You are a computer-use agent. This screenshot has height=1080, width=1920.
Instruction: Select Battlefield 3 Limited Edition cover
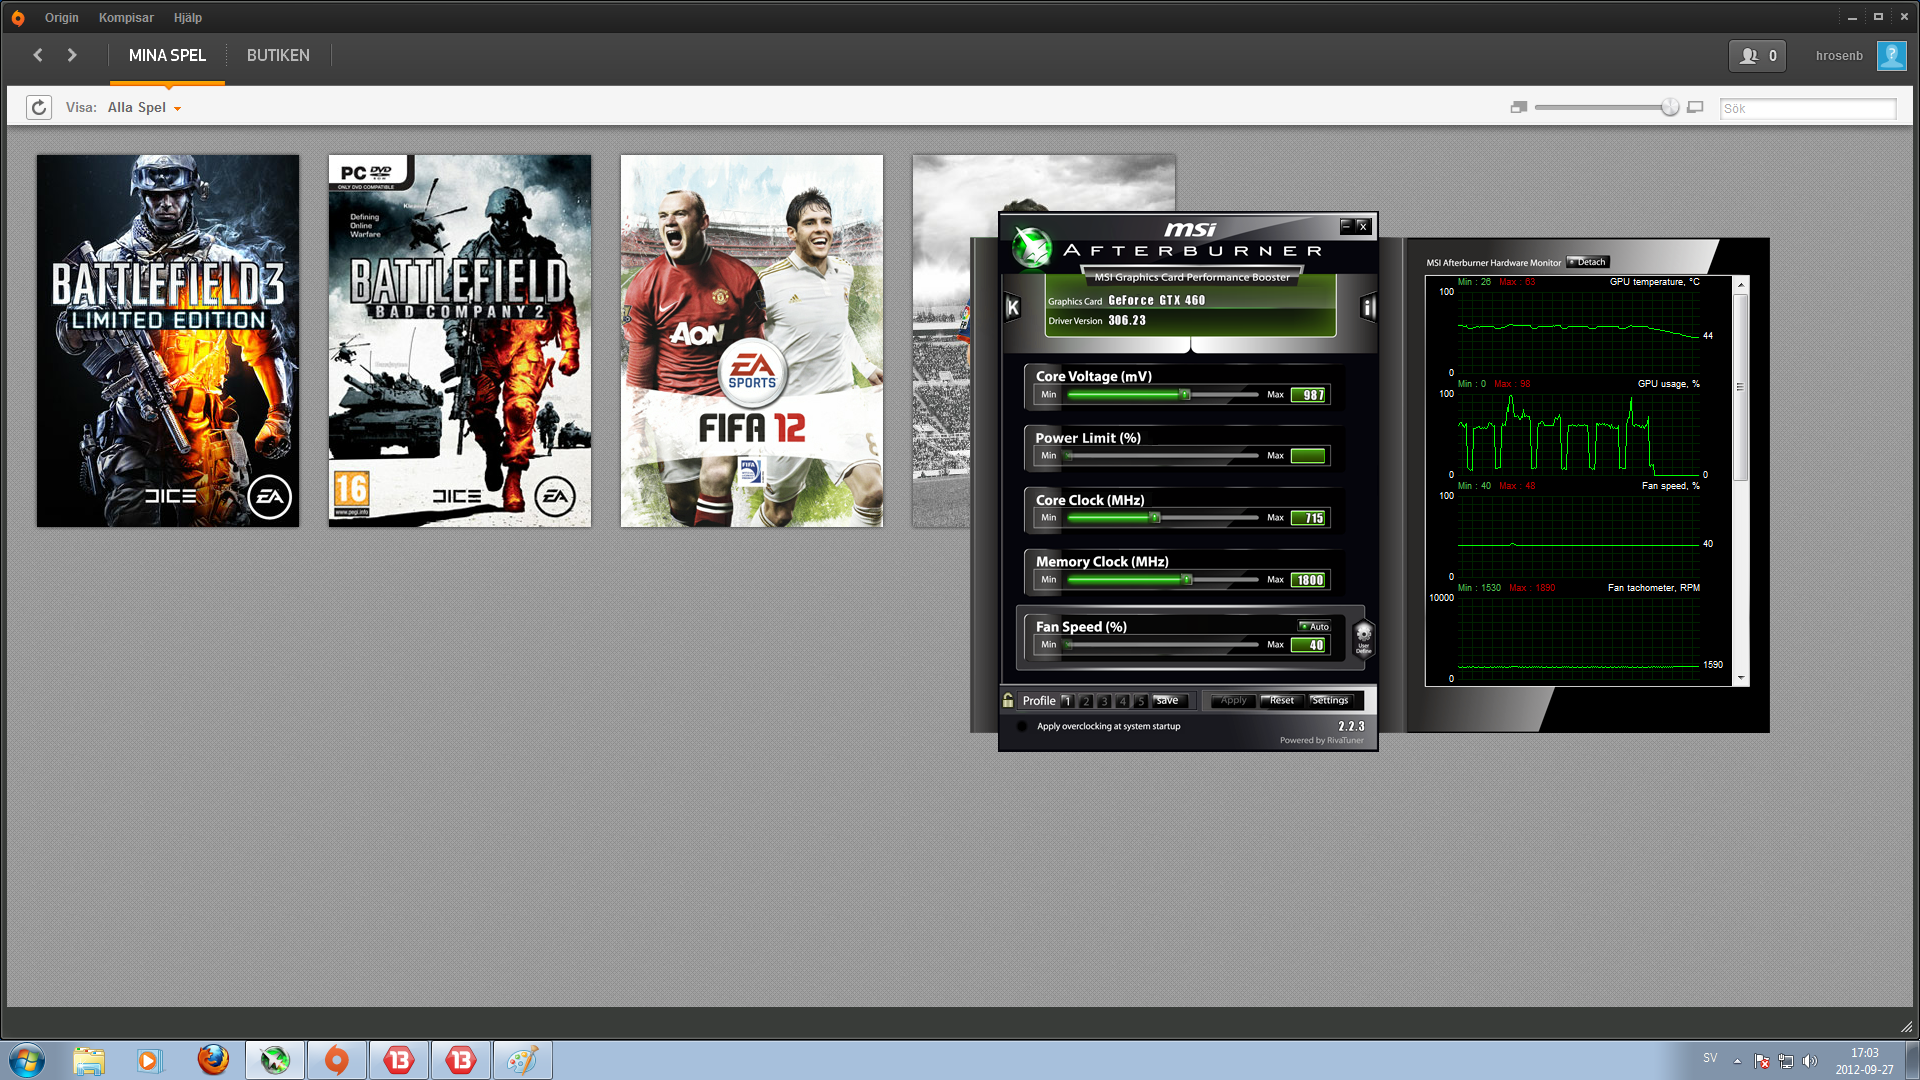pos(168,340)
